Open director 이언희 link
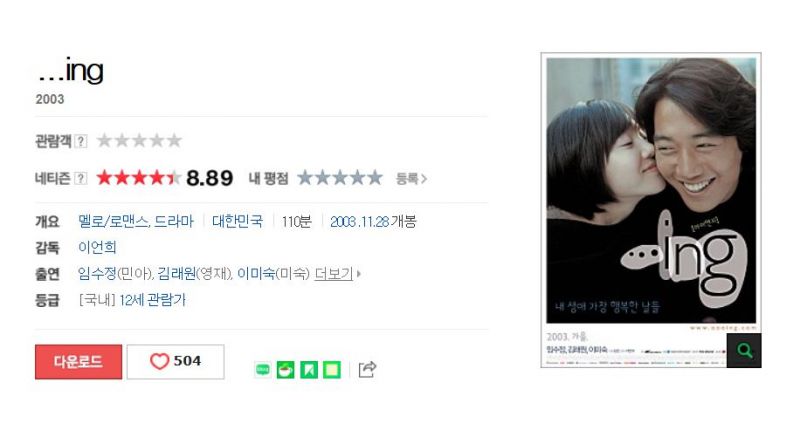This screenshot has width=800, height=430. [x=97, y=247]
